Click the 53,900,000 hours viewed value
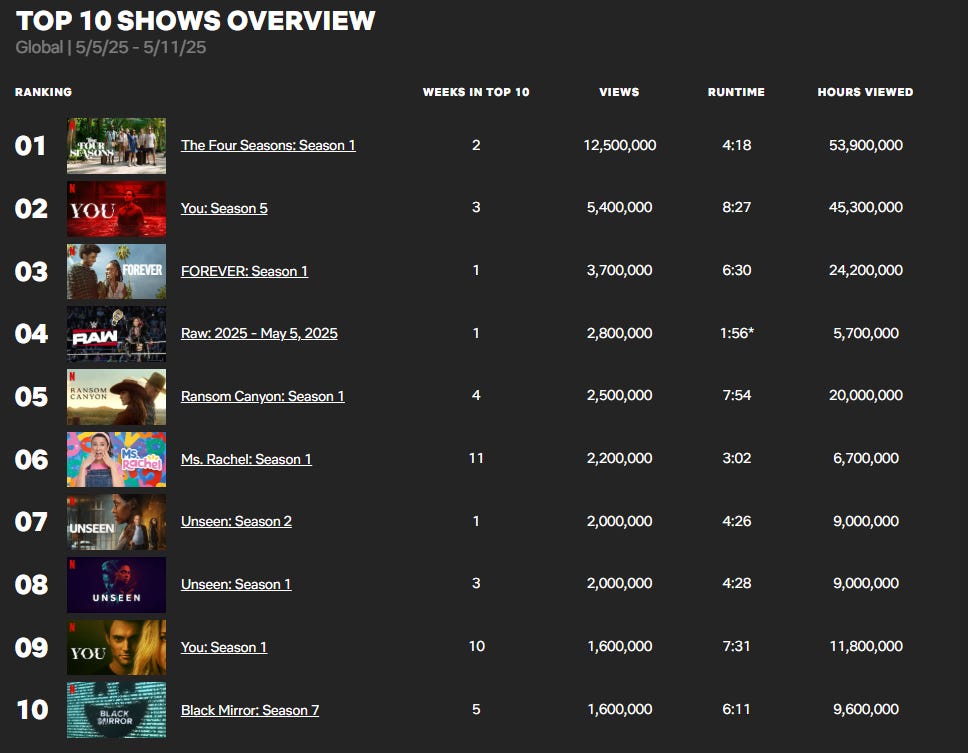968x753 pixels. coord(866,145)
